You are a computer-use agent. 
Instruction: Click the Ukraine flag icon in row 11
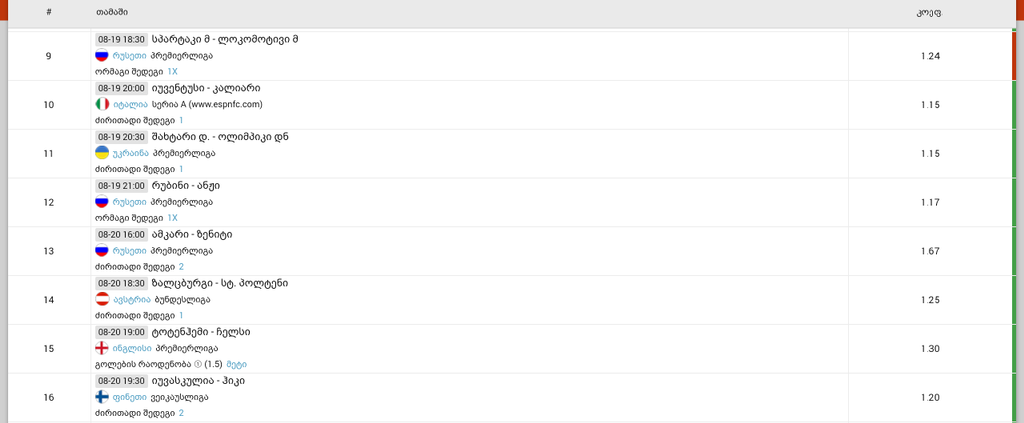pyautogui.click(x=102, y=153)
